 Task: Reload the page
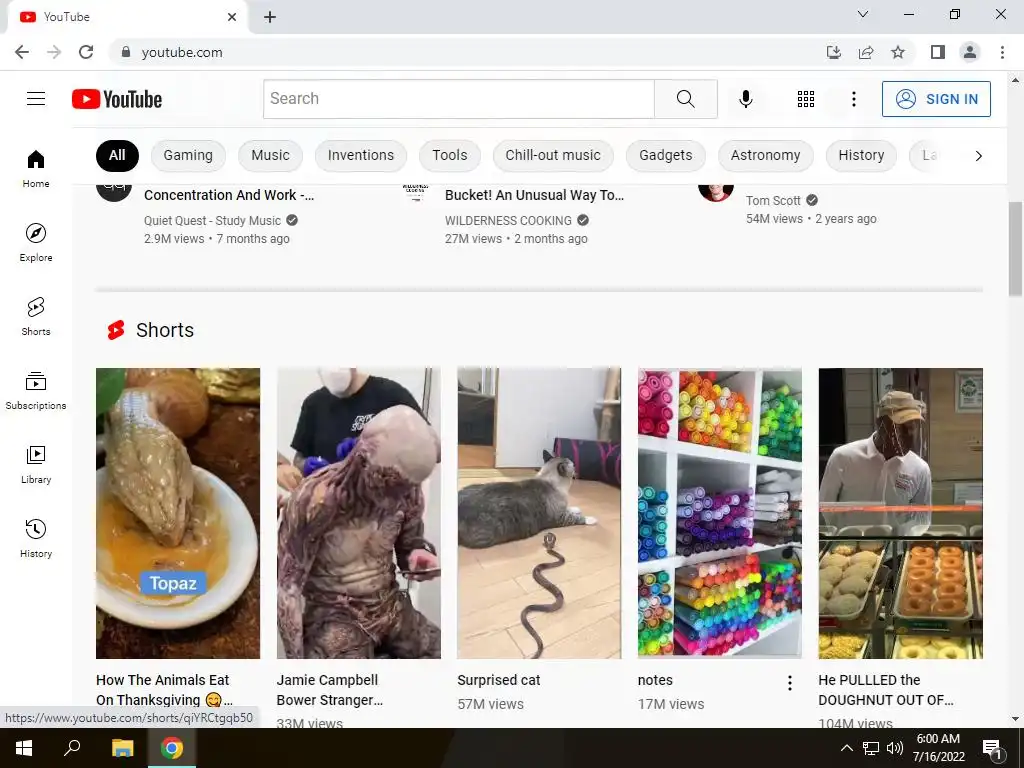86,52
